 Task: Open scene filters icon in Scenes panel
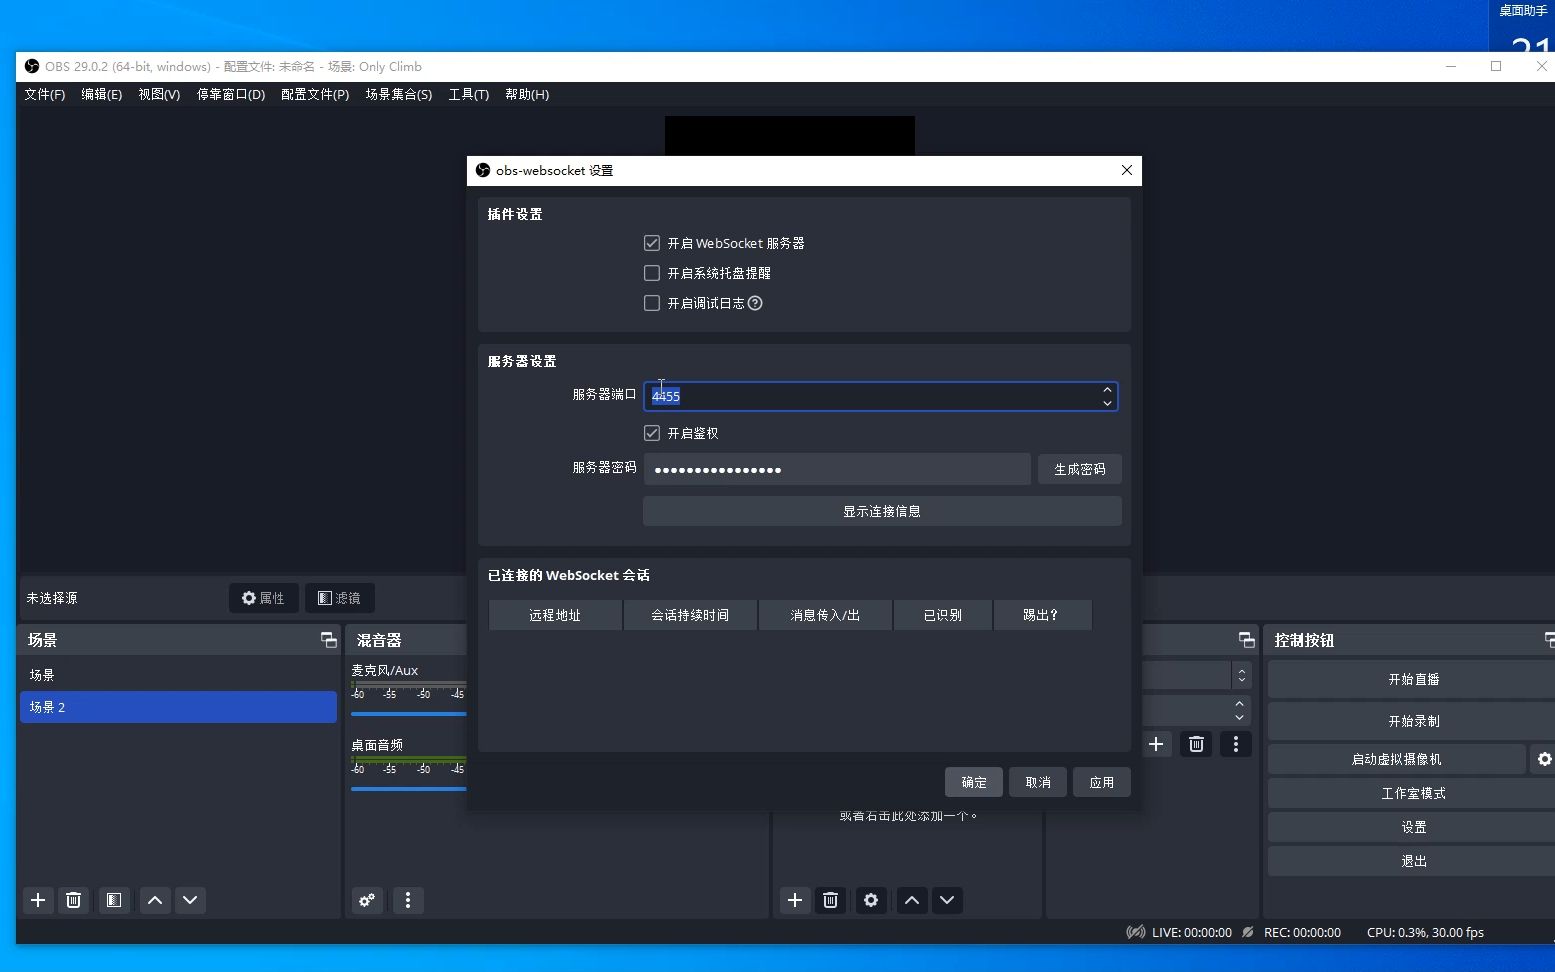click(114, 900)
